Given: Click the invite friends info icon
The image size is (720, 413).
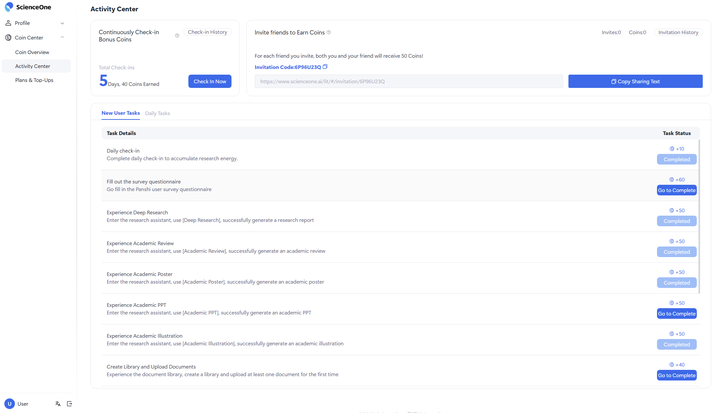Looking at the screenshot, I should 329,32.
